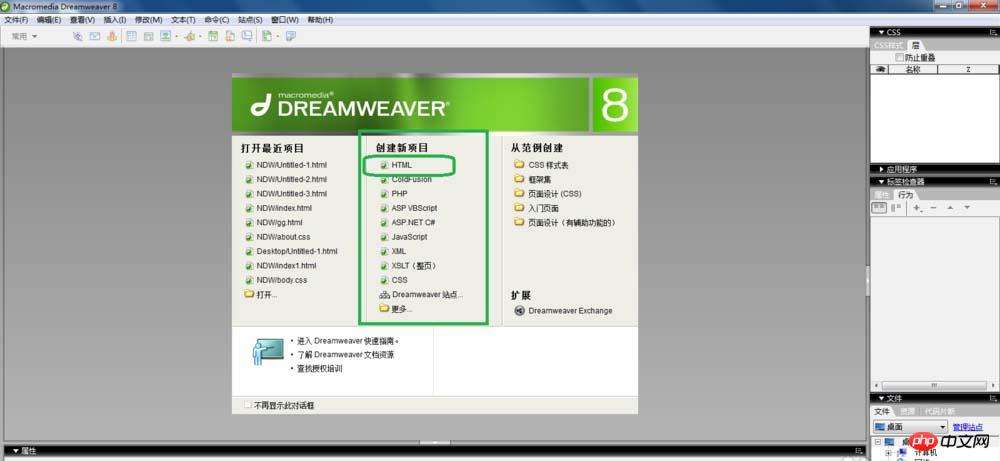Enable the 防止重叠 checkbox
Viewport: 1000px width, 461px height.
click(x=899, y=57)
